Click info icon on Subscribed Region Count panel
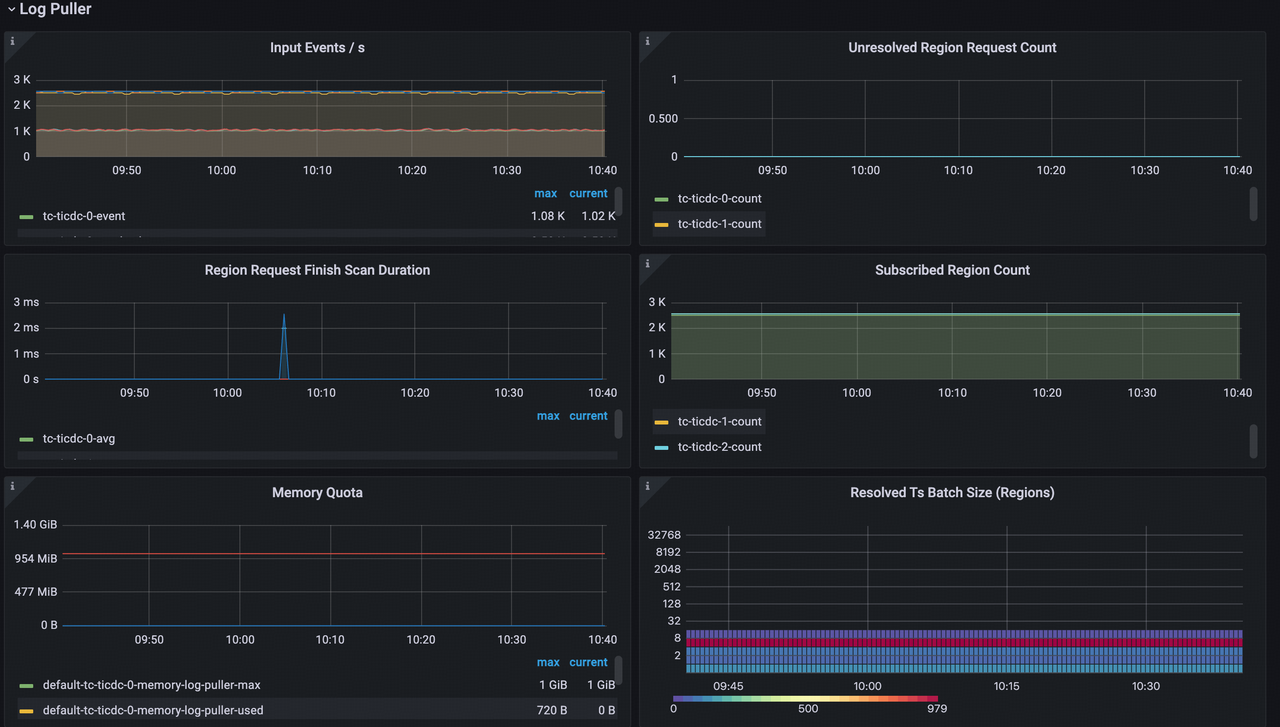This screenshot has width=1280, height=727. tap(647, 264)
